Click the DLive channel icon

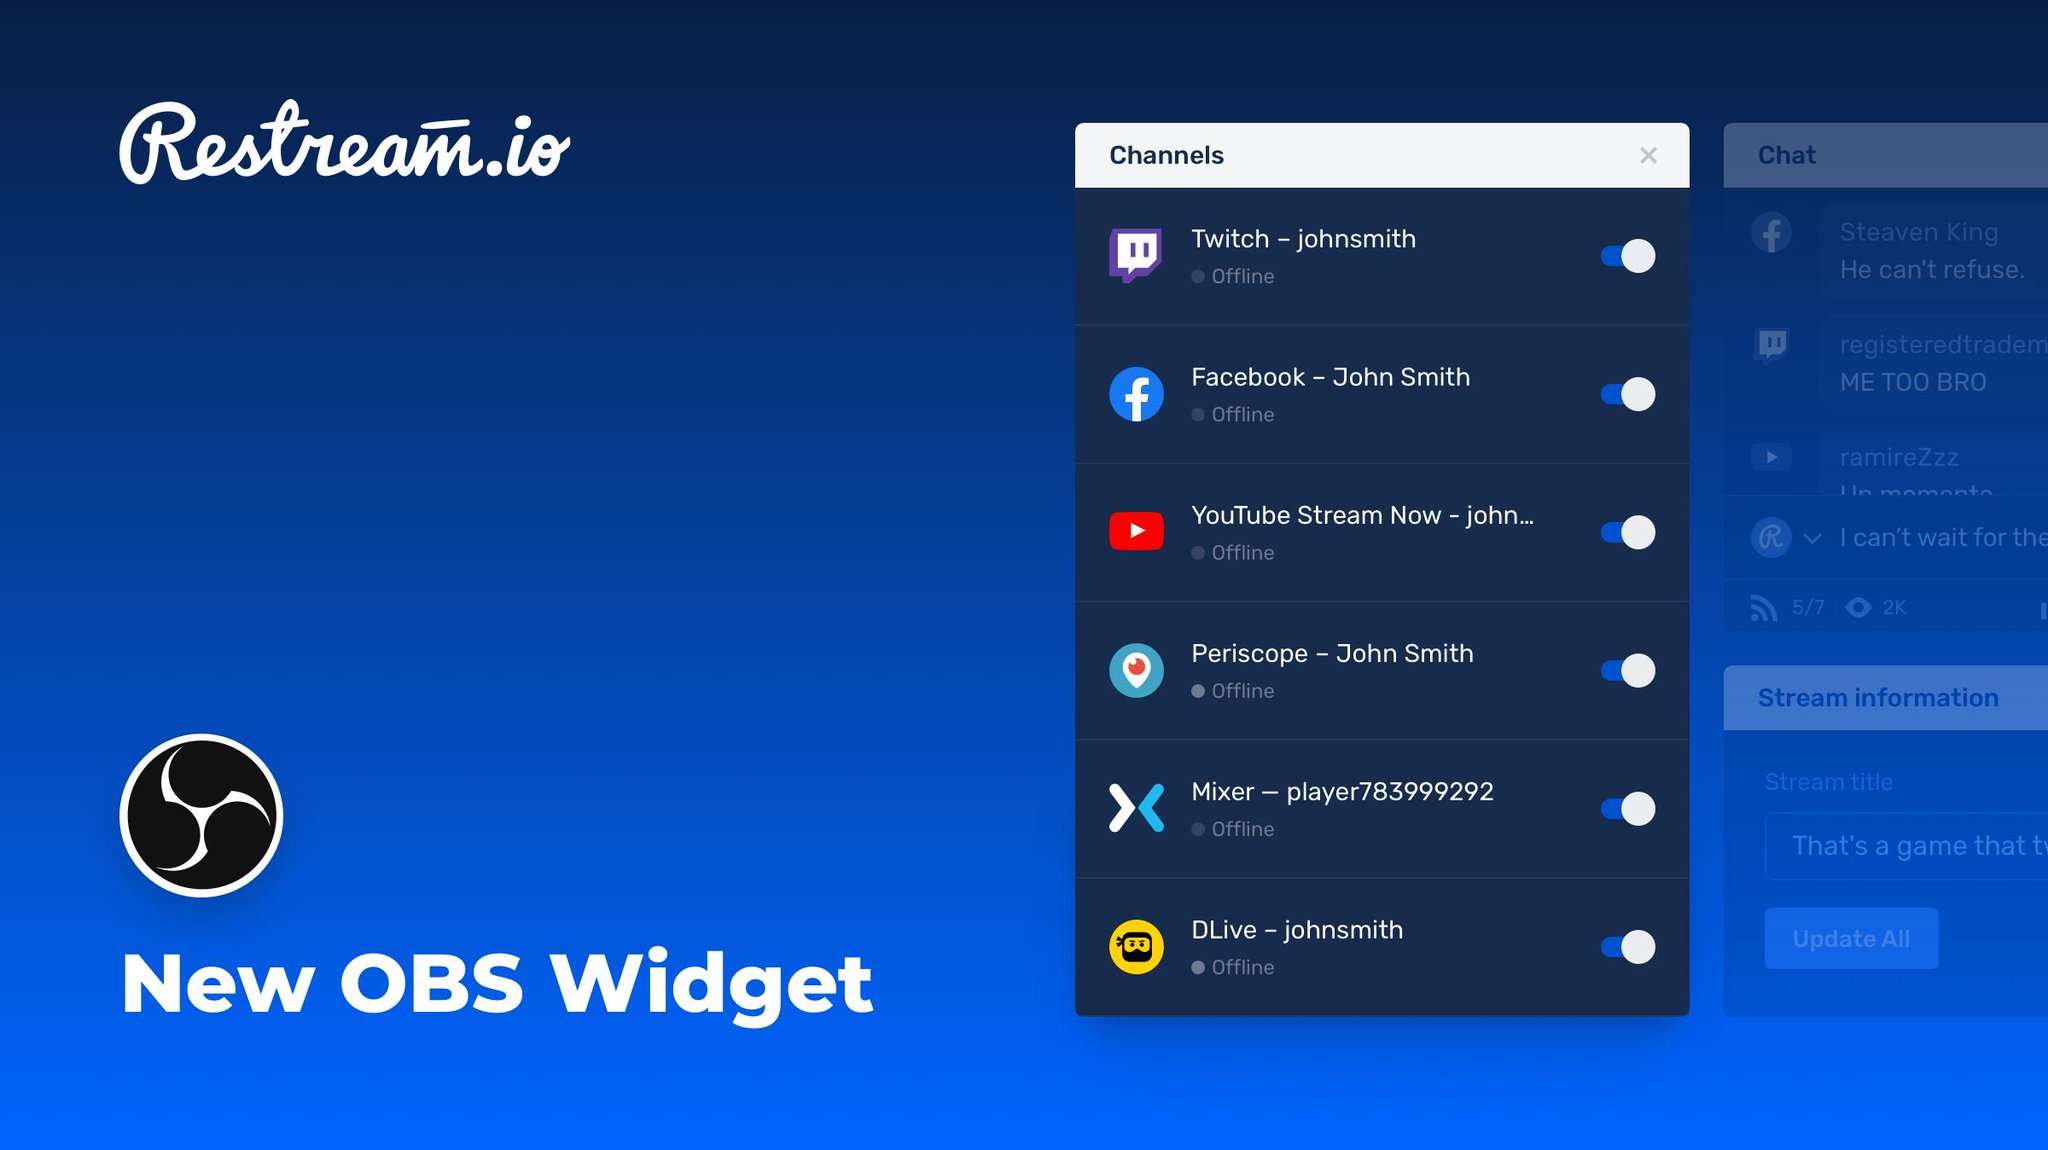1138,945
